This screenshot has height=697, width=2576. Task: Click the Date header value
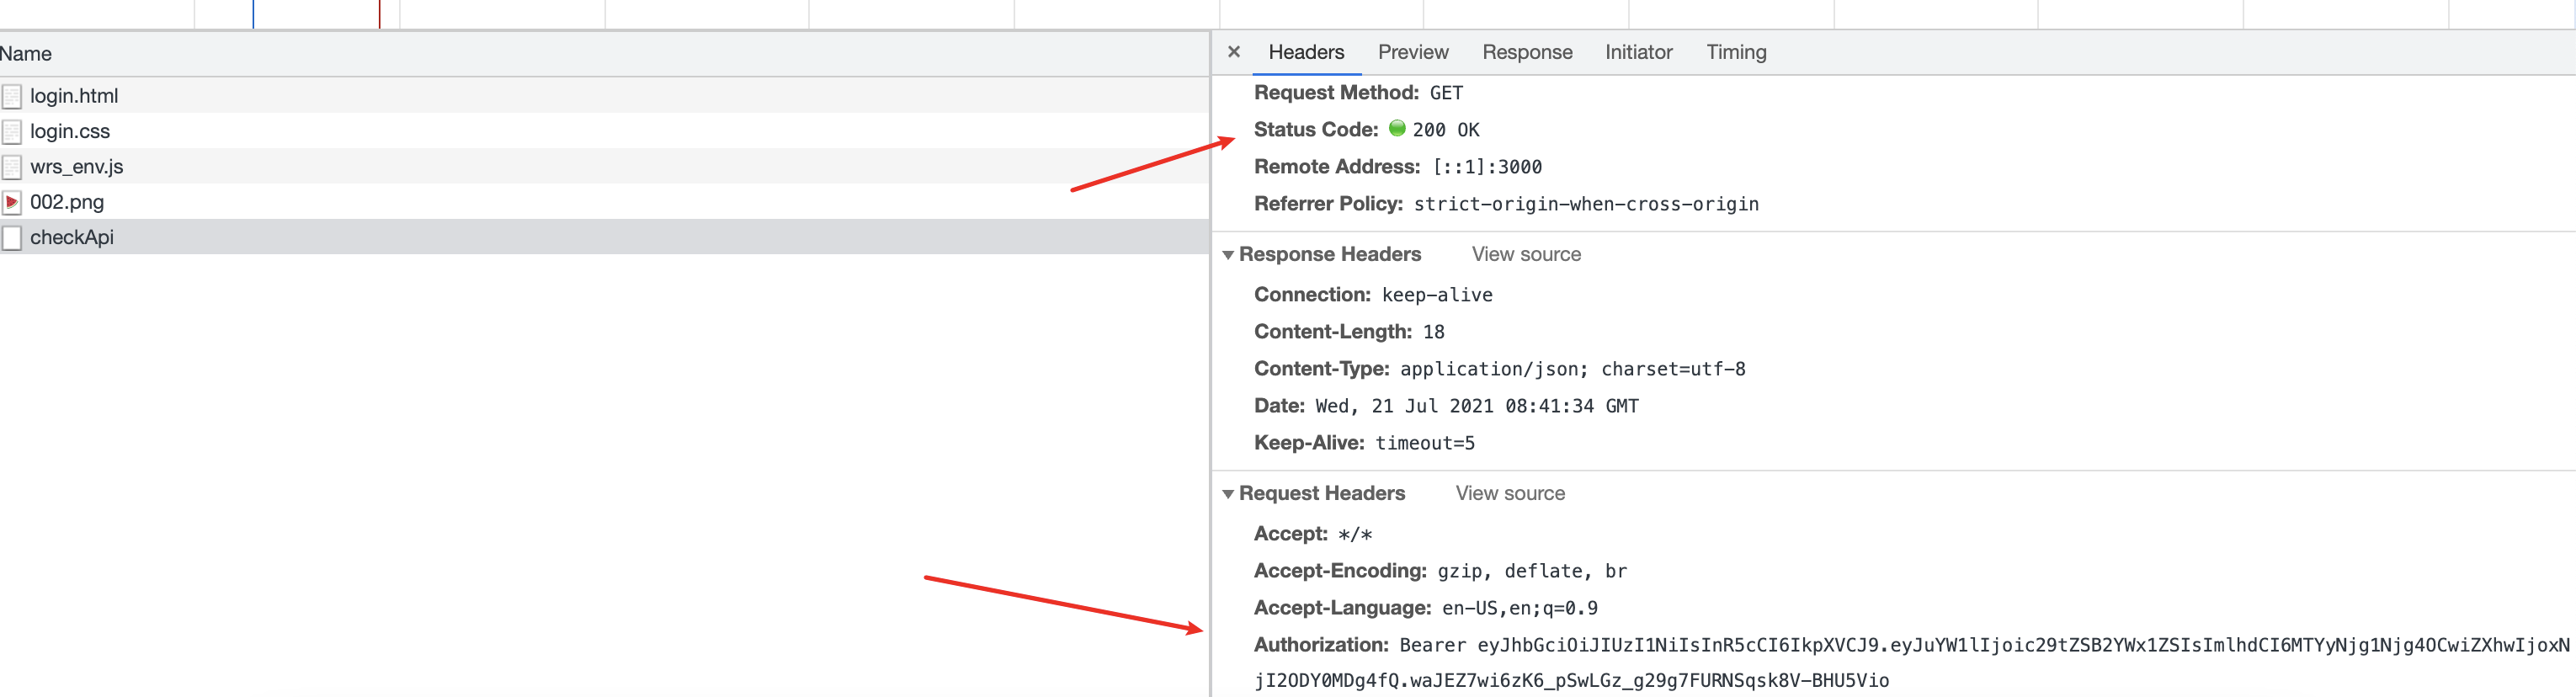click(1477, 406)
